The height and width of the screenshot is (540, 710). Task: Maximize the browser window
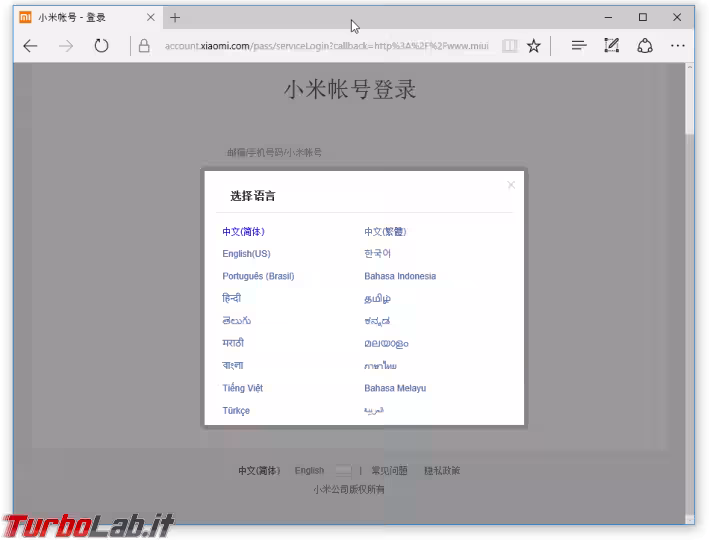point(643,17)
